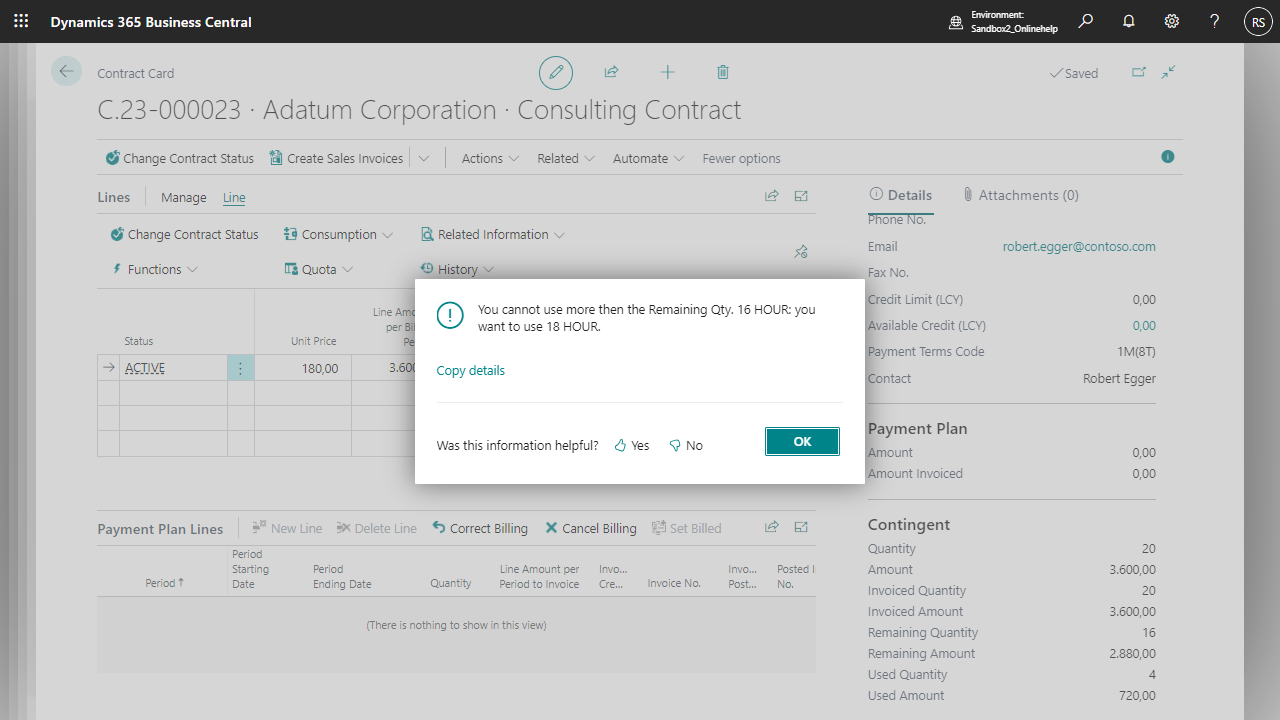Open the settings gear
Screen dimensions: 1280x720
click(x=1172, y=21)
